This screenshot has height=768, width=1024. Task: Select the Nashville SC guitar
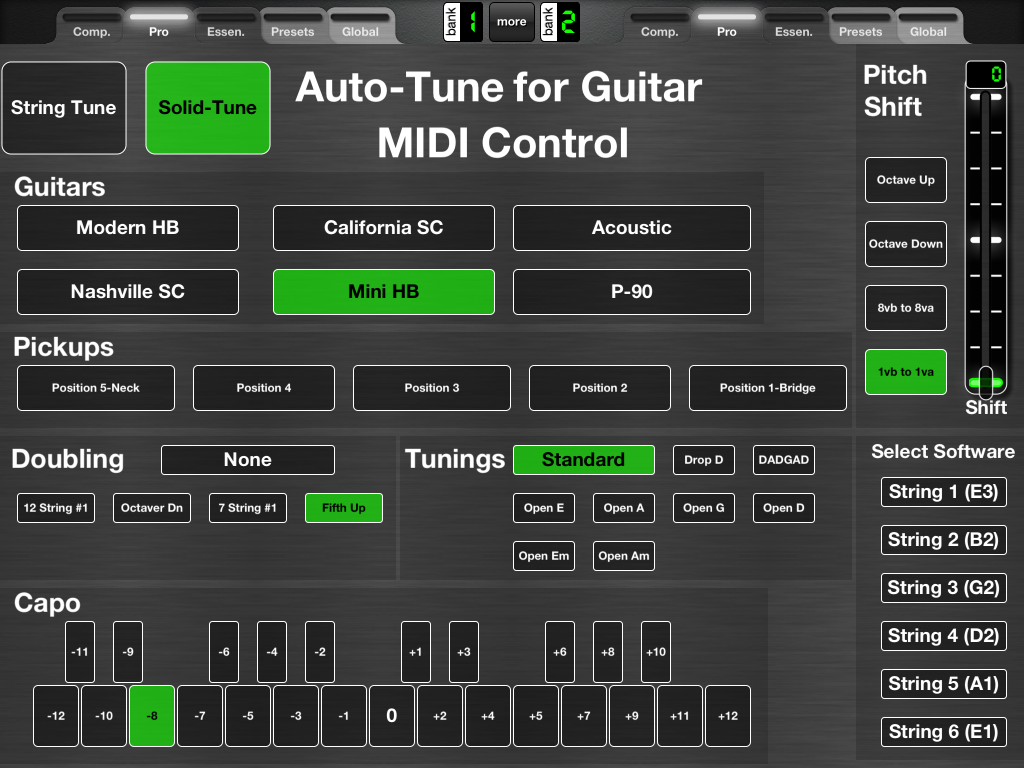pyautogui.click(x=128, y=292)
